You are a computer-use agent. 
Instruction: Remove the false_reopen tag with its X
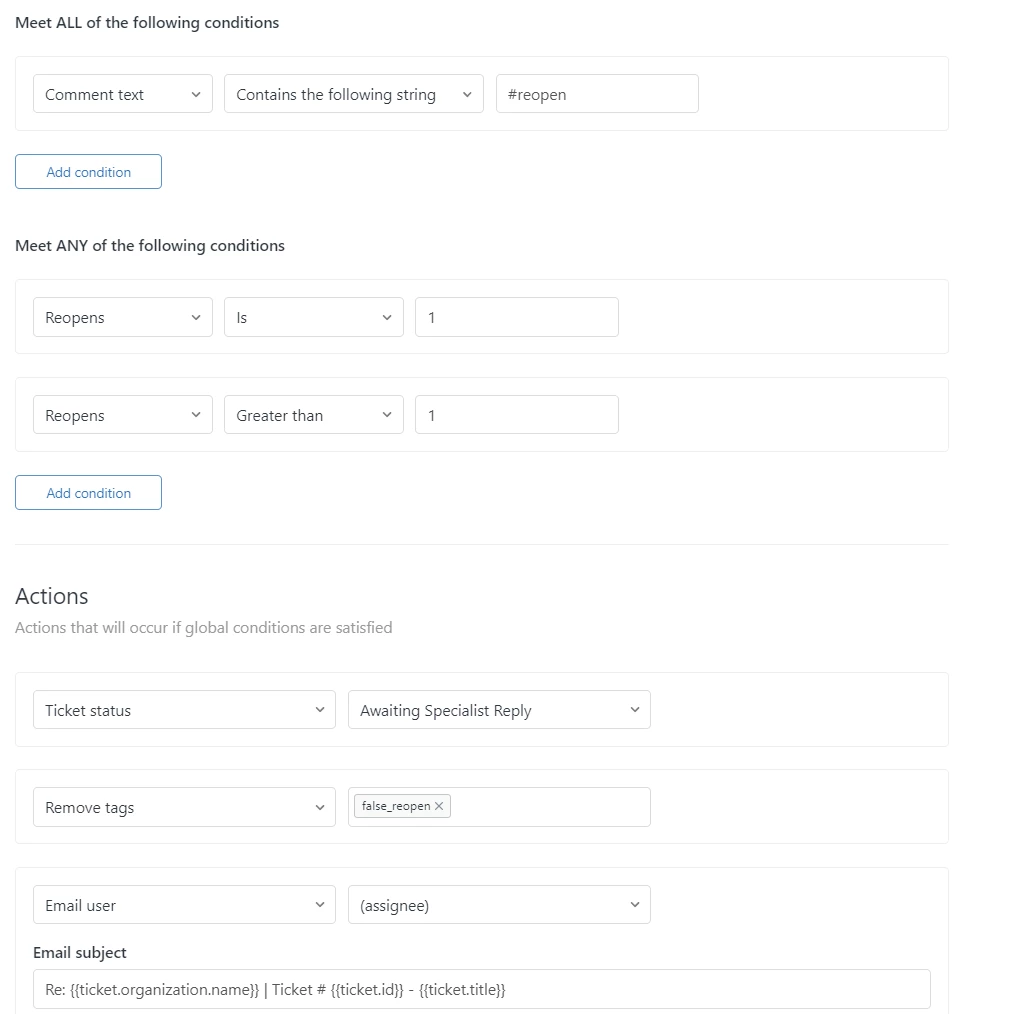[x=439, y=806]
